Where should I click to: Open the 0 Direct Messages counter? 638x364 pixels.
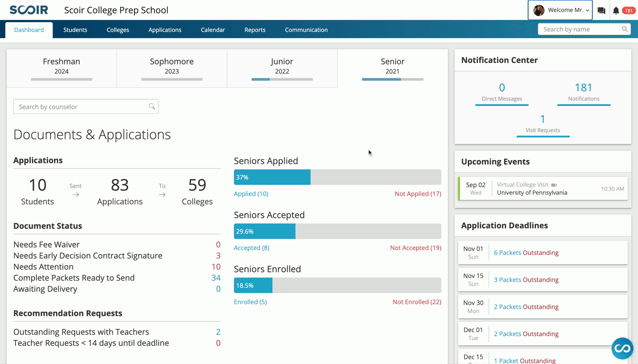pos(502,93)
